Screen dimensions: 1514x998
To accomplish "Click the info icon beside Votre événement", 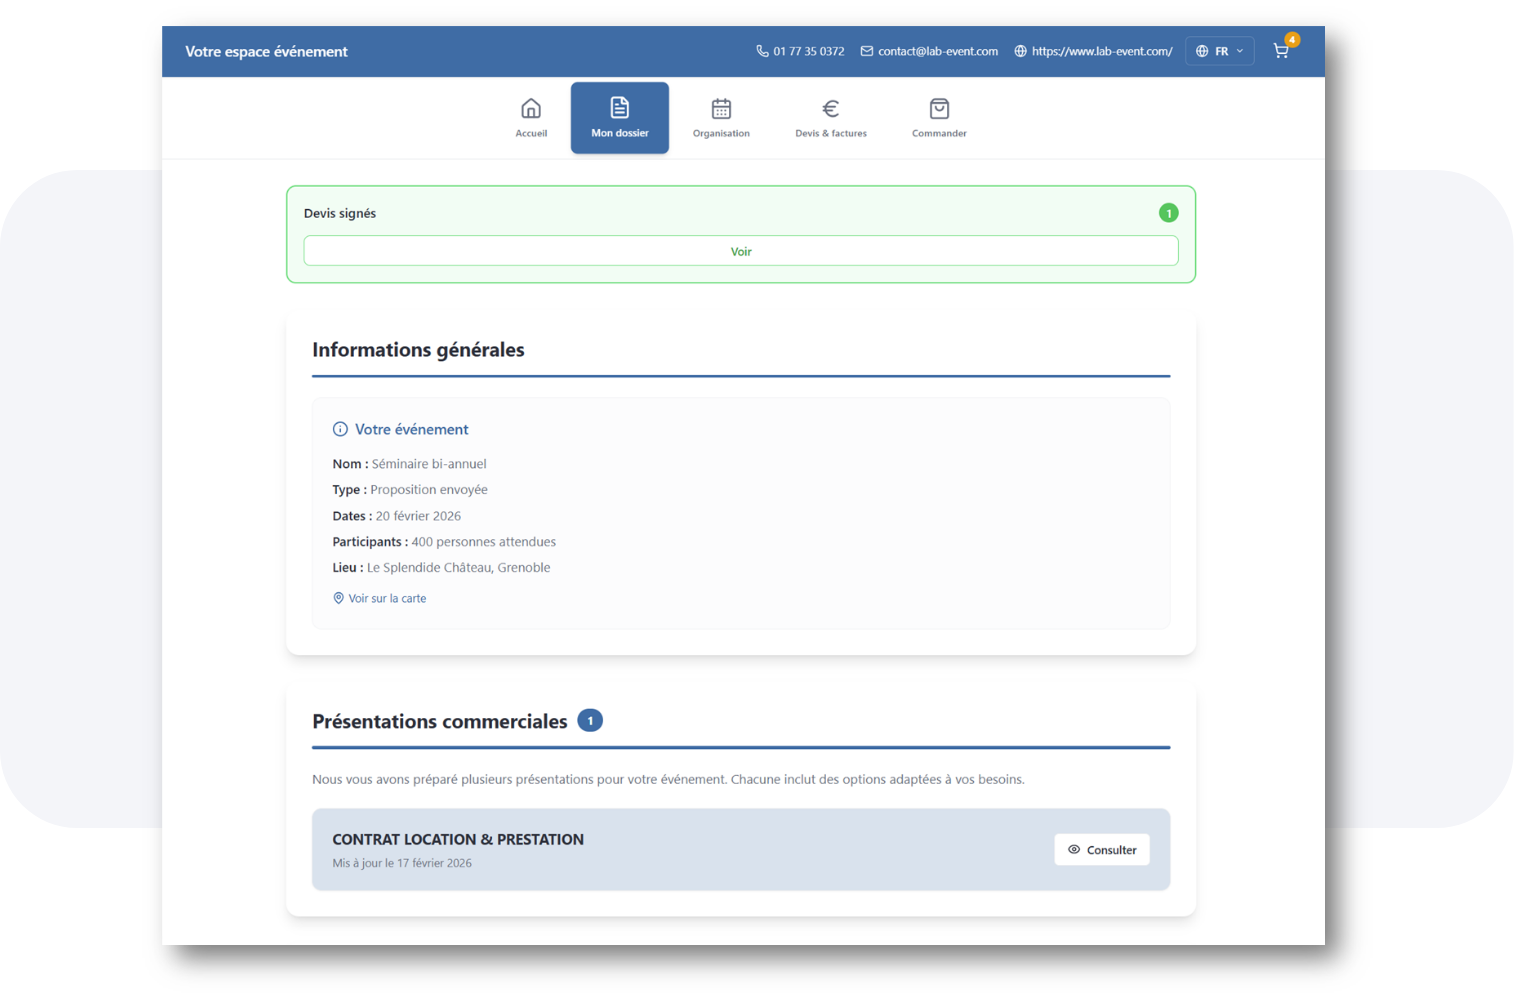I will (340, 429).
